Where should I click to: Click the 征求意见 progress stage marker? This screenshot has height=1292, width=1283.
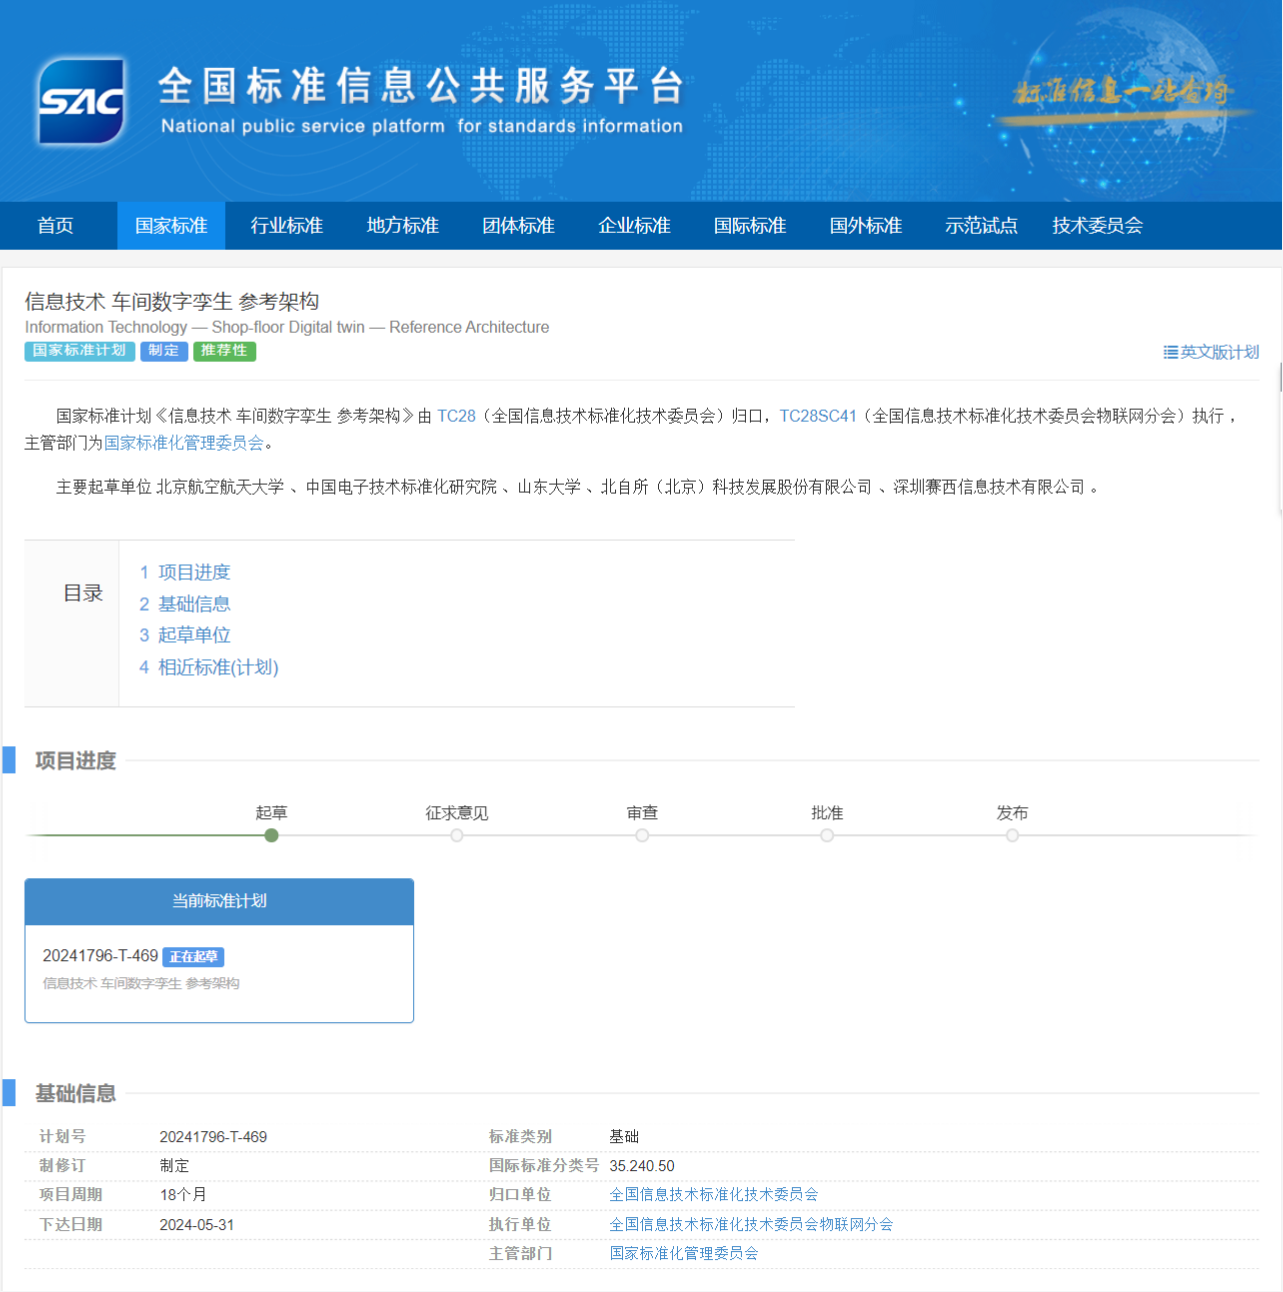click(x=457, y=835)
